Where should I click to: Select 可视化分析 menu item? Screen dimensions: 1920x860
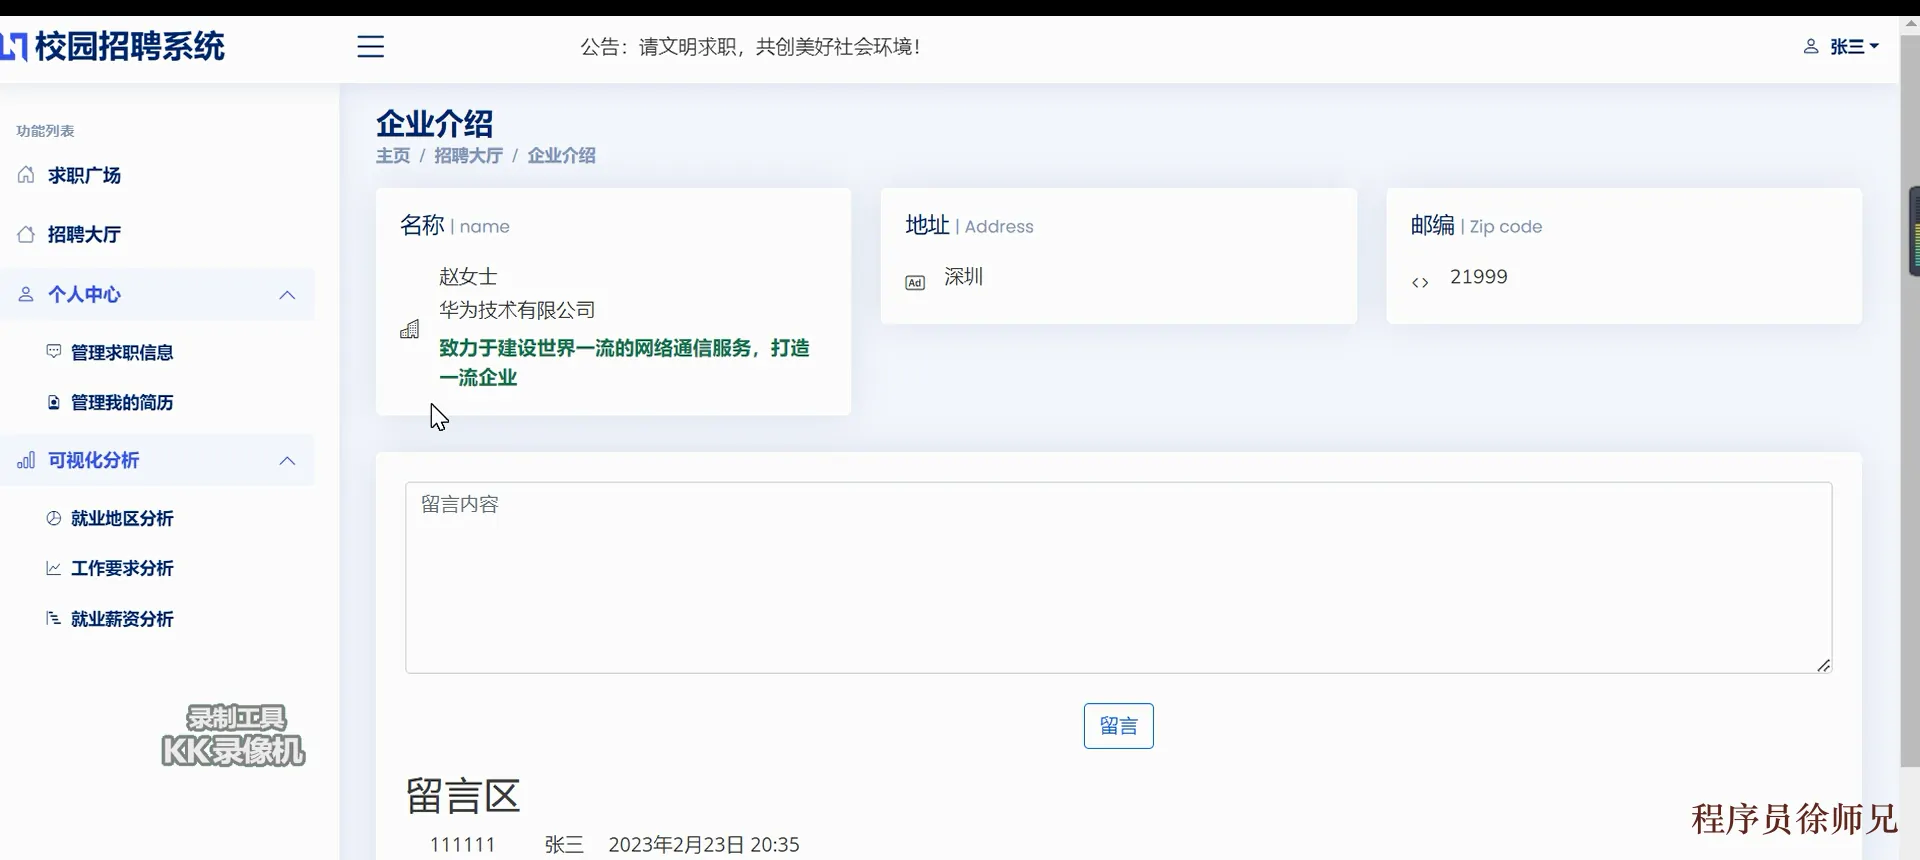pos(157,461)
